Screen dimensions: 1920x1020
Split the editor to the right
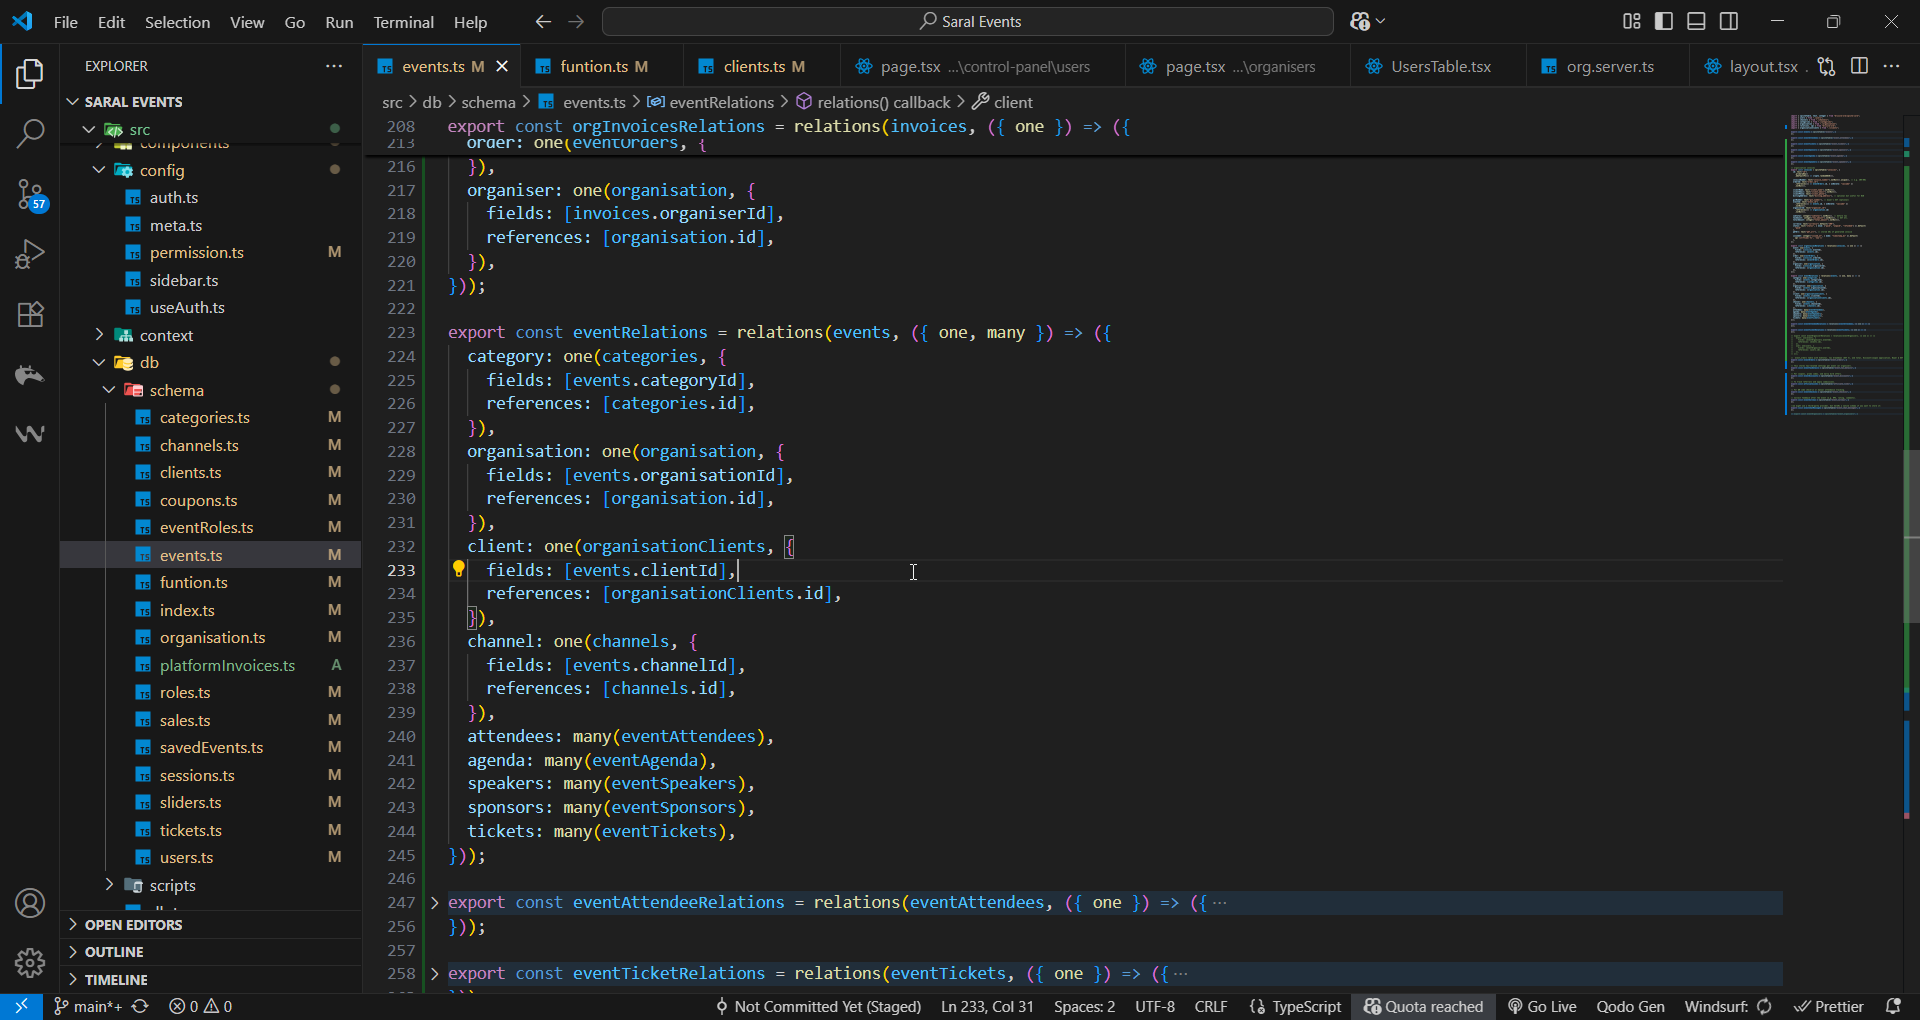coord(1859,66)
